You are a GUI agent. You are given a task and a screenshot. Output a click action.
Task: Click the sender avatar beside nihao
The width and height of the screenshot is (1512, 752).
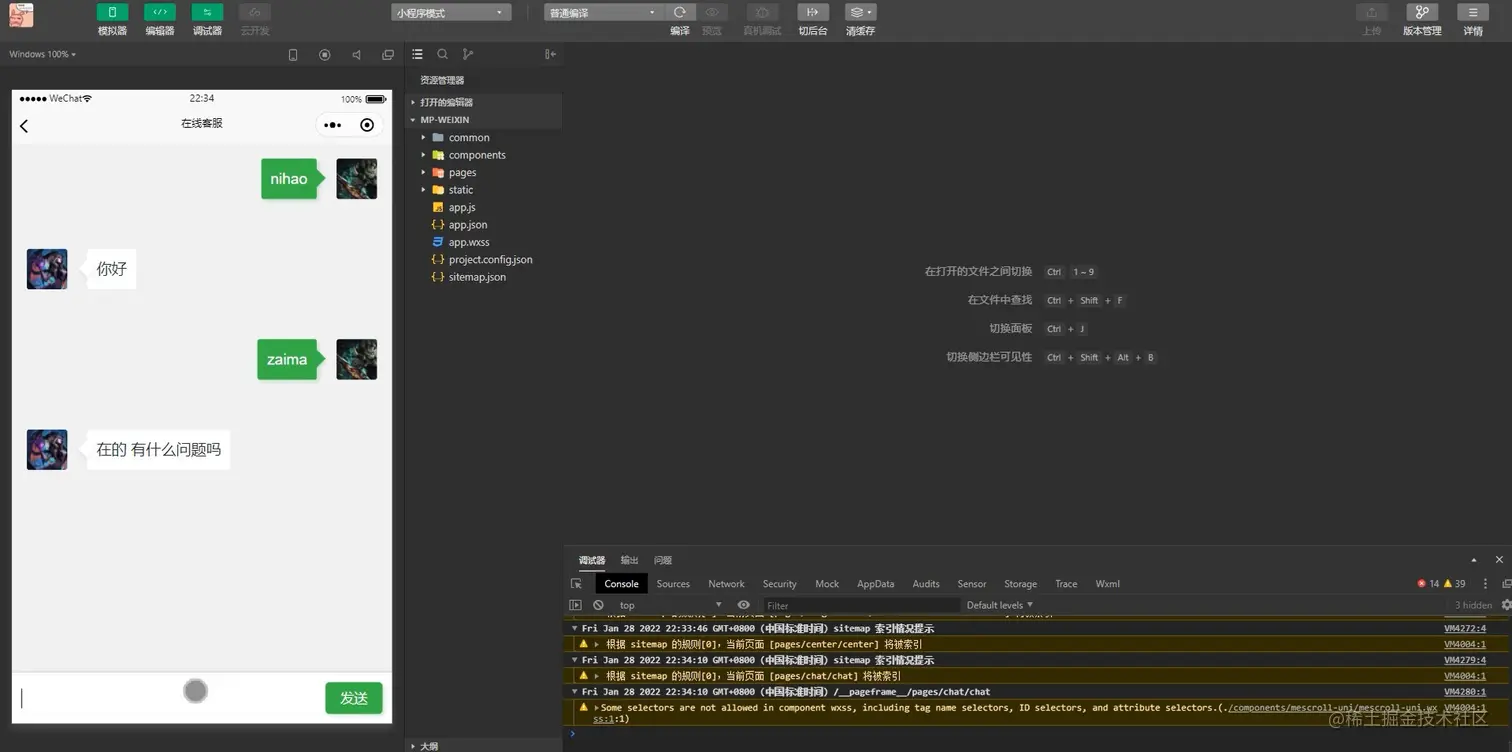pyautogui.click(x=357, y=179)
